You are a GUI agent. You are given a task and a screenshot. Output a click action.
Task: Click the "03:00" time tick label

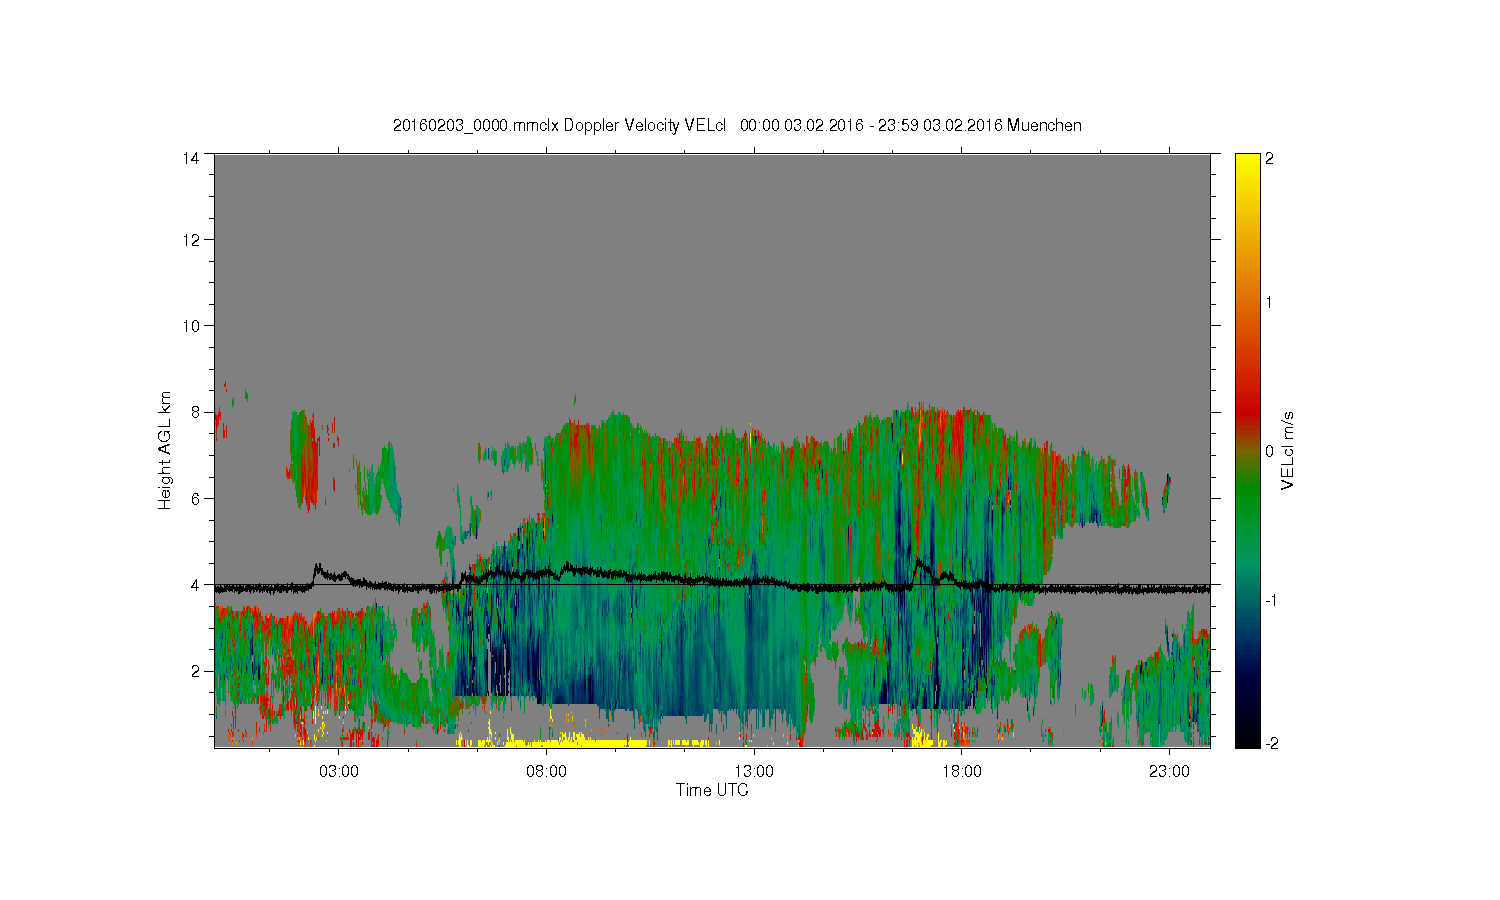coord(339,772)
